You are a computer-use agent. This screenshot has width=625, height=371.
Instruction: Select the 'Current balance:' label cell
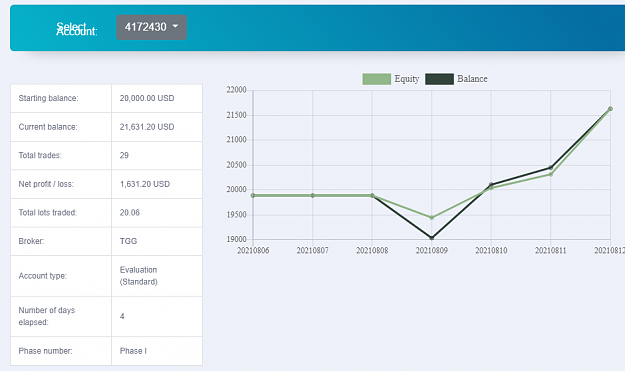[x=61, y=127]
